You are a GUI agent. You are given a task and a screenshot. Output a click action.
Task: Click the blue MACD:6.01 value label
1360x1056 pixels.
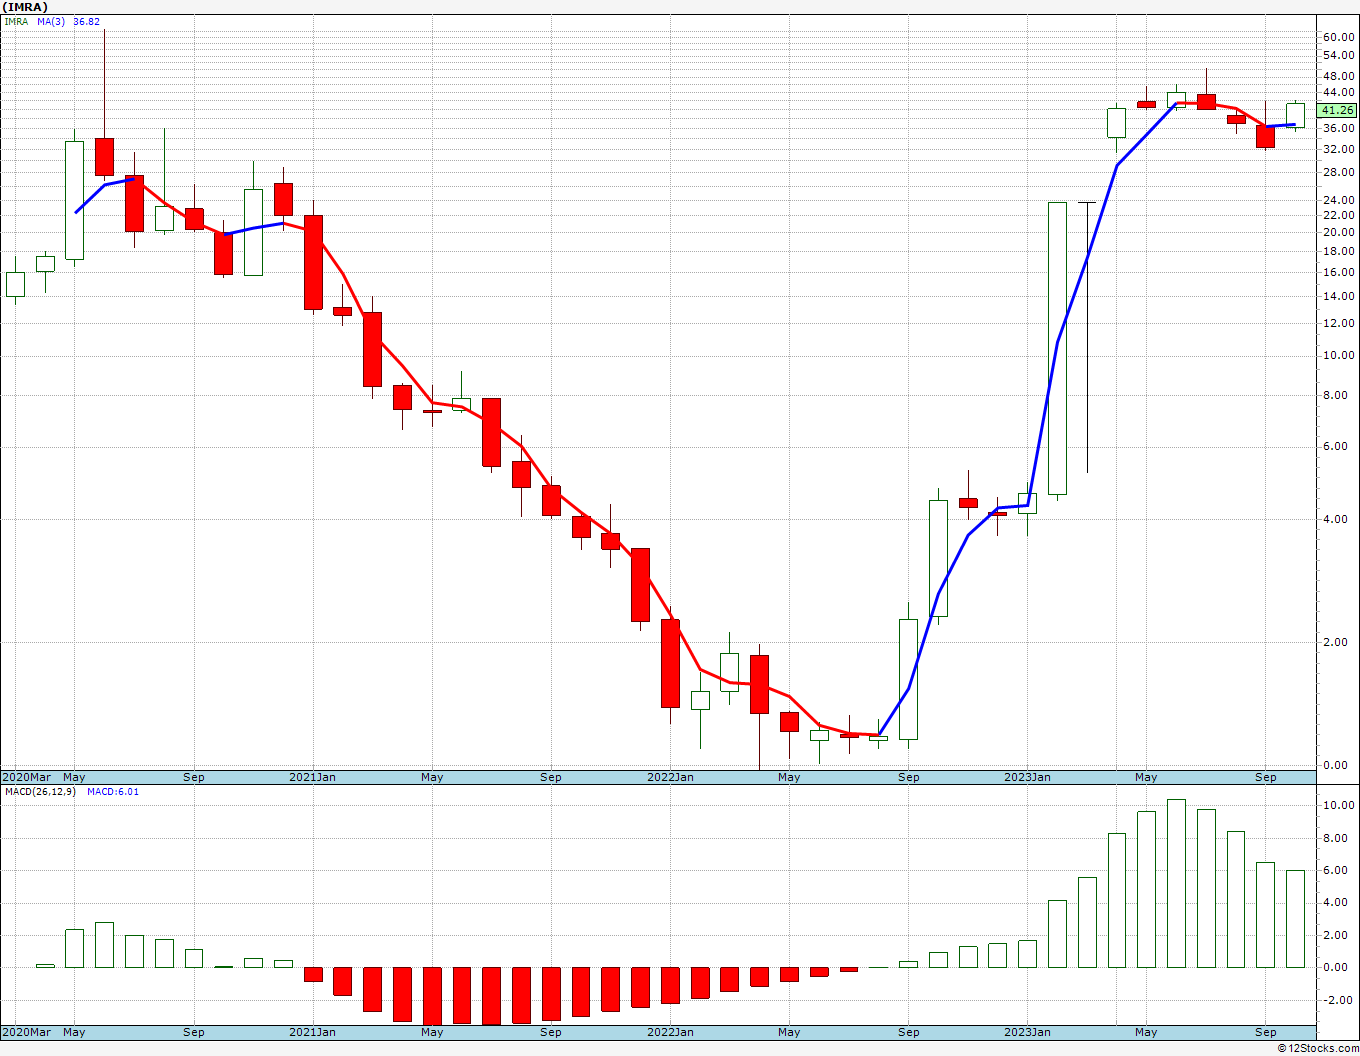(113, 791)
